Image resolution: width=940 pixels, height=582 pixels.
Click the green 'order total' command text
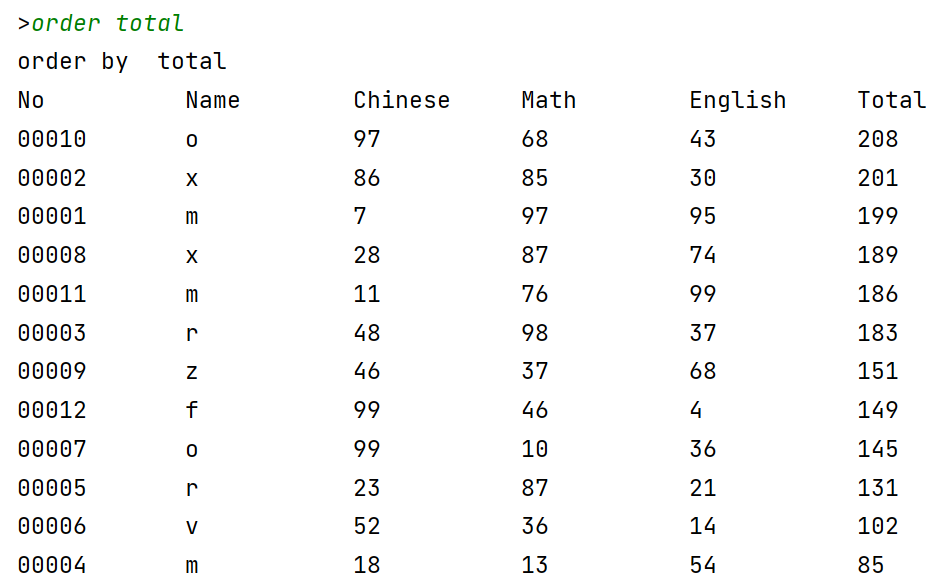tap(107, 23)
